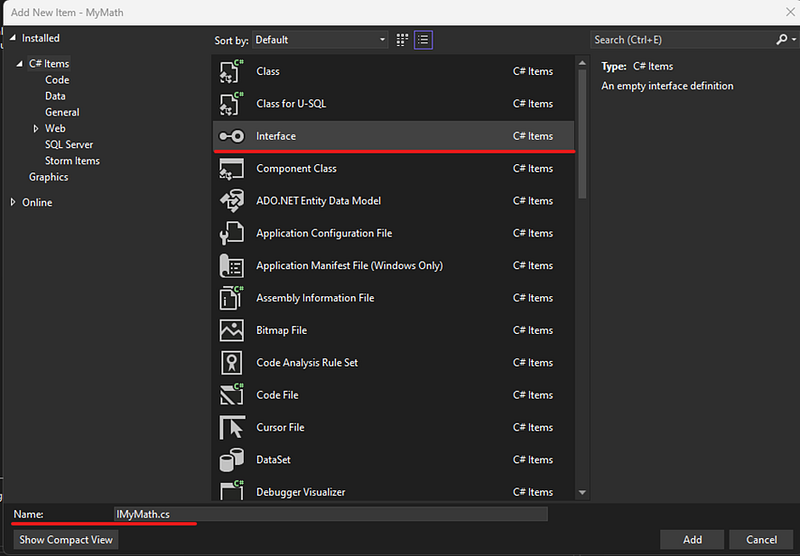800x556 pixels.
Task: Expand the Web tree node
Action: click(36, 129)
